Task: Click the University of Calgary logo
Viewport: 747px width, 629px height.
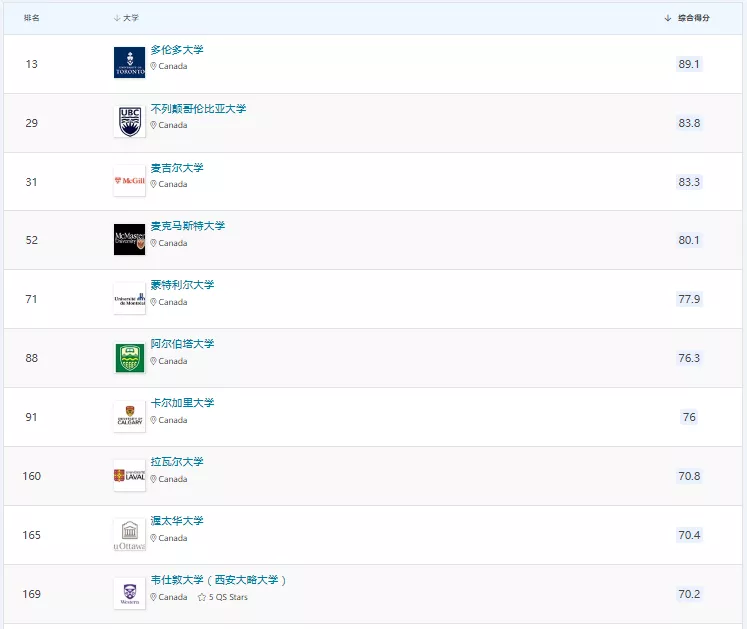Action: click(x=130, y=416)
